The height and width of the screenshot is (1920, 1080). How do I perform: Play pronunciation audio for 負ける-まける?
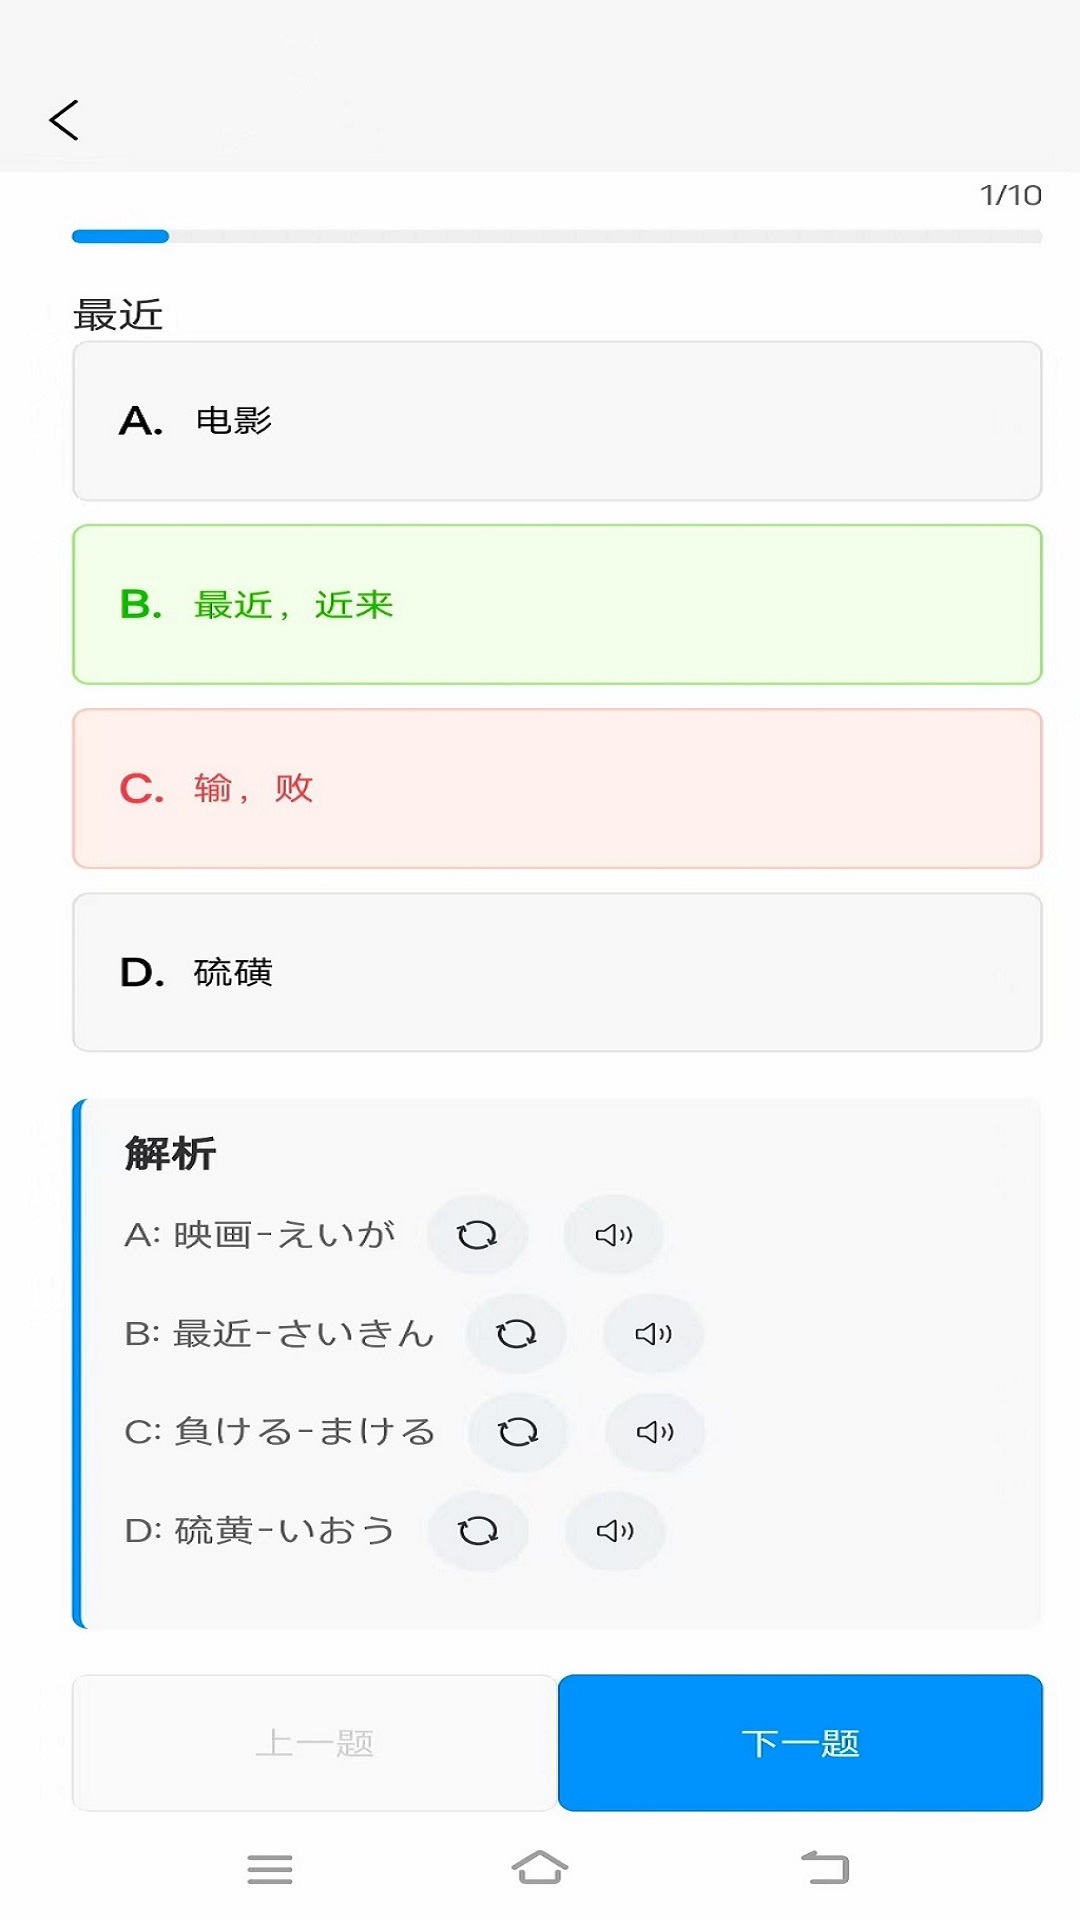[x=653, y=1430]
